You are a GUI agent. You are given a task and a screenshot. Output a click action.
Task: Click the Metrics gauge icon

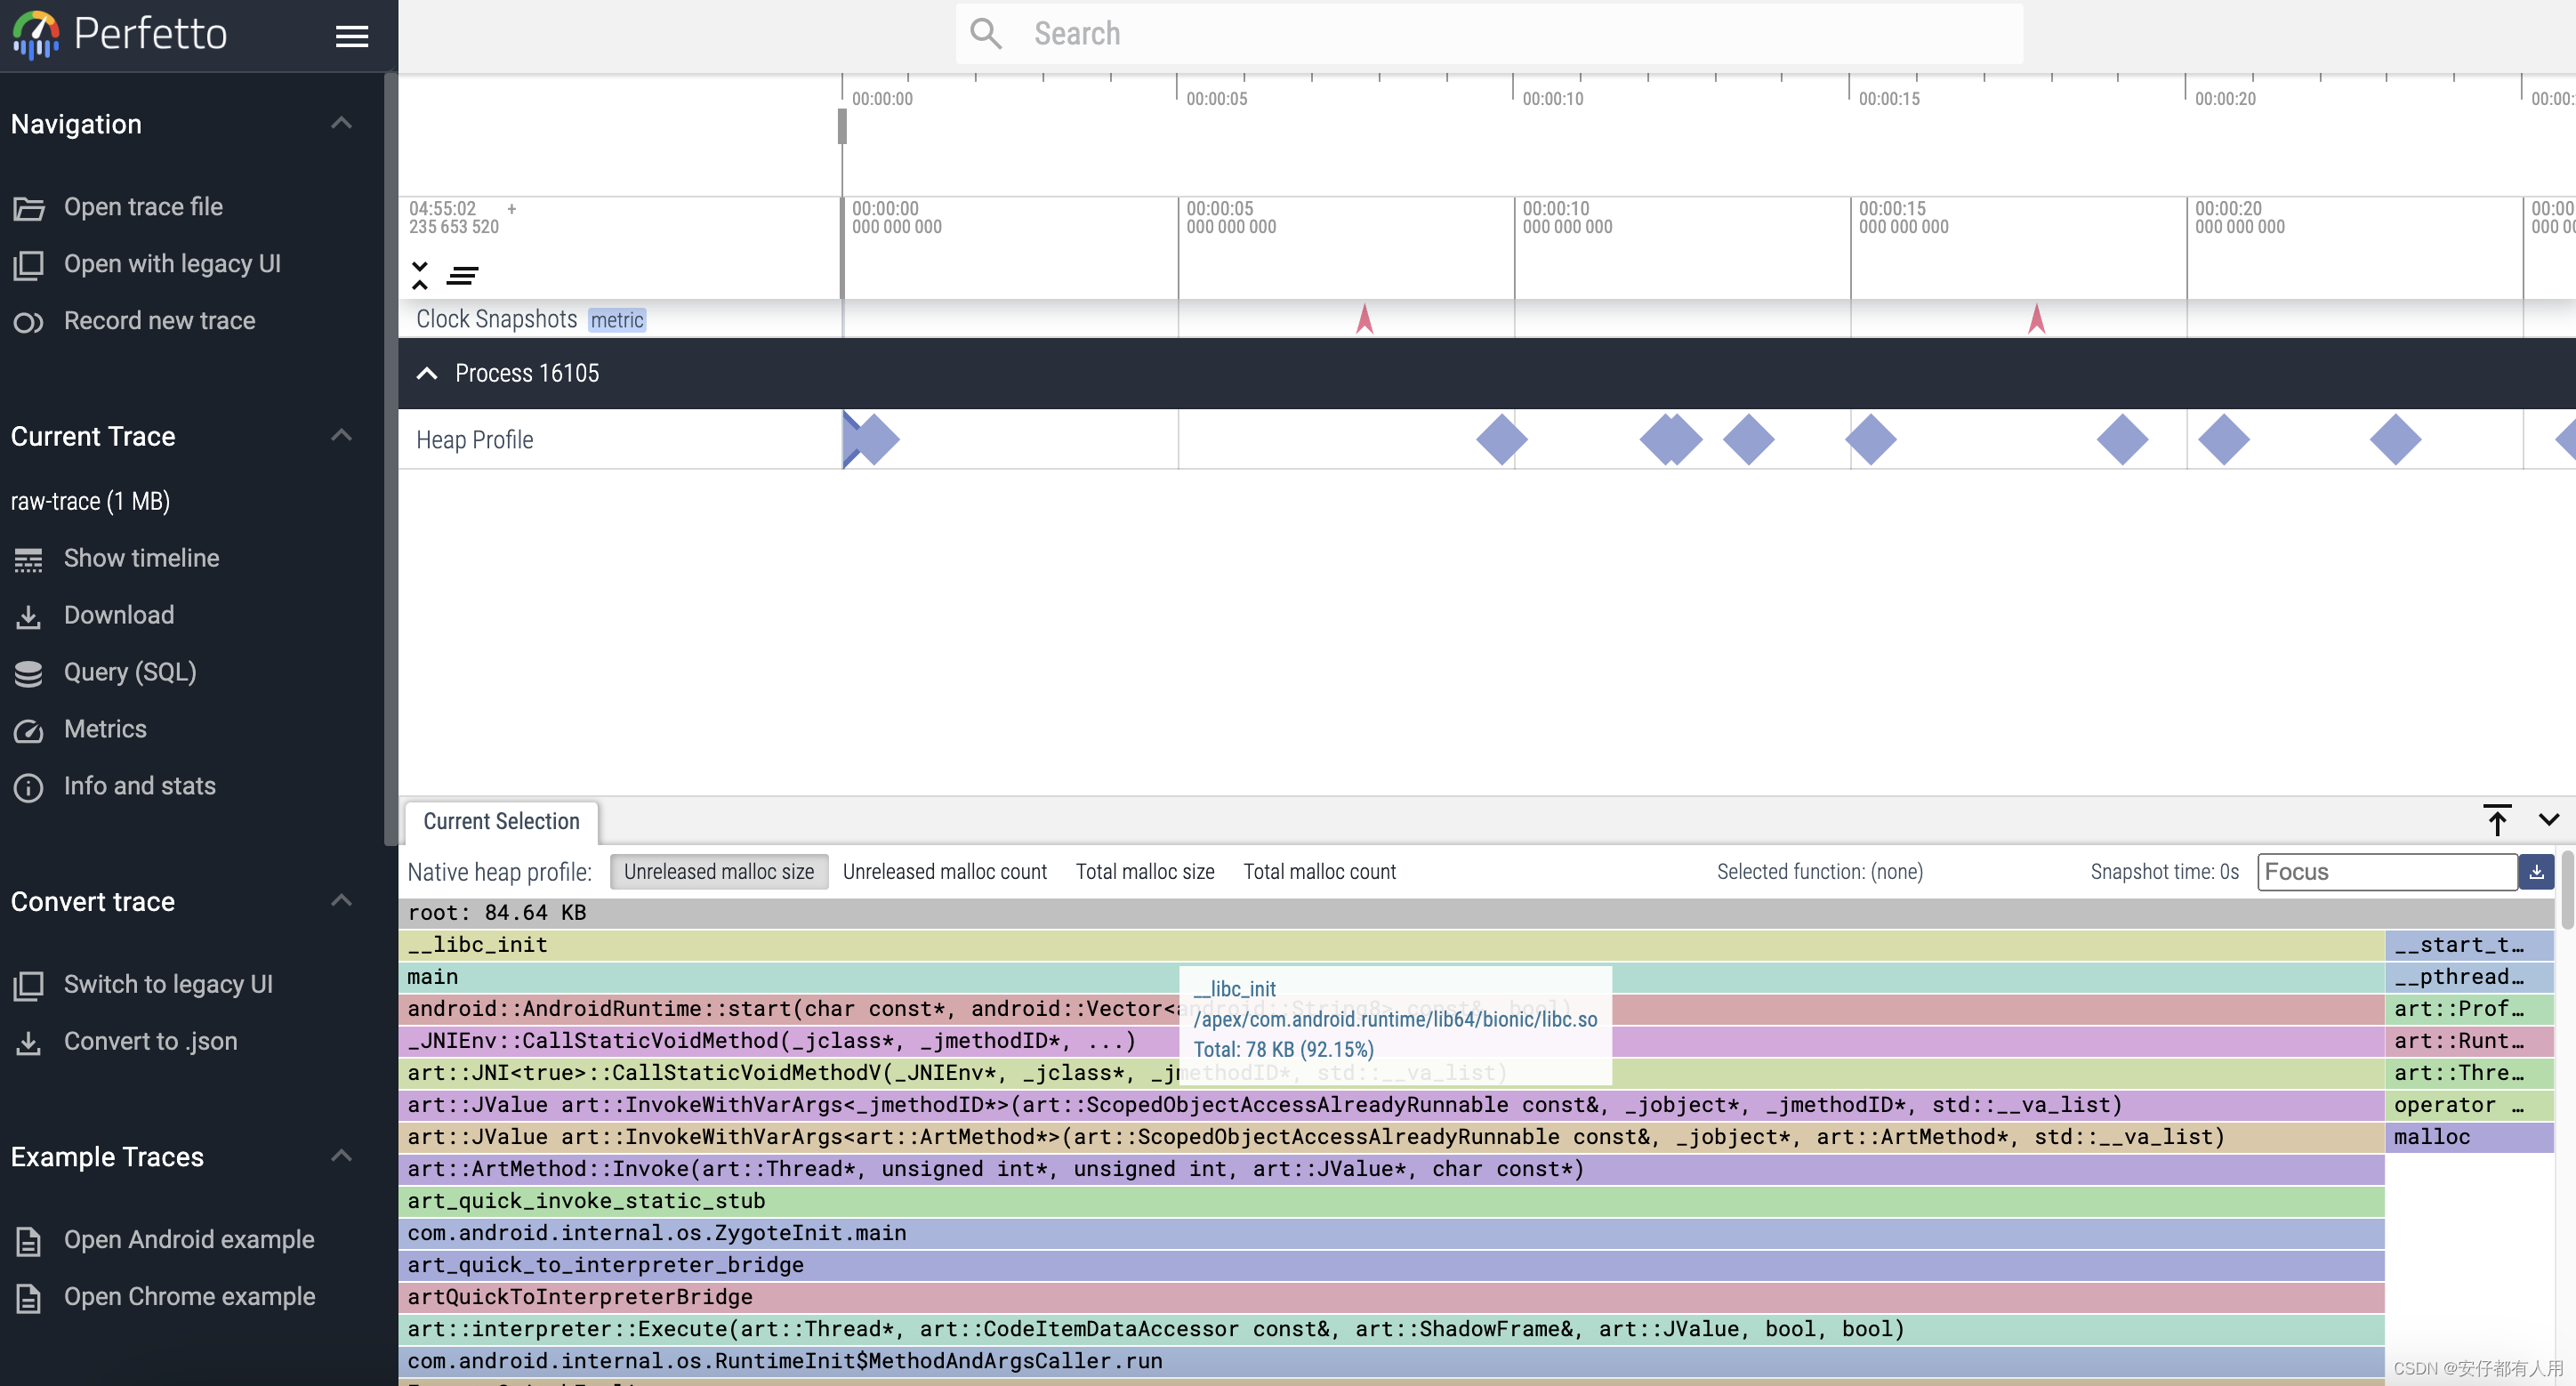tap(28, 730)
